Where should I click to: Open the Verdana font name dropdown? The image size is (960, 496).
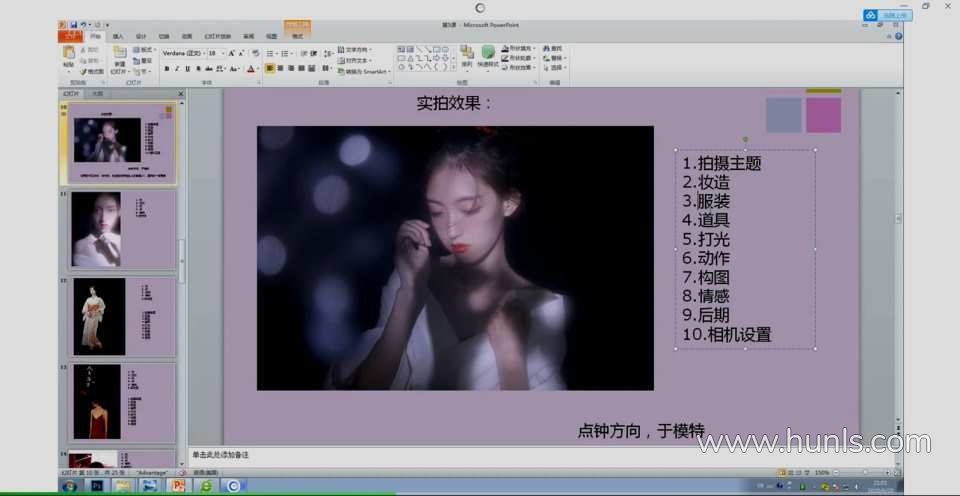point(204,53)
